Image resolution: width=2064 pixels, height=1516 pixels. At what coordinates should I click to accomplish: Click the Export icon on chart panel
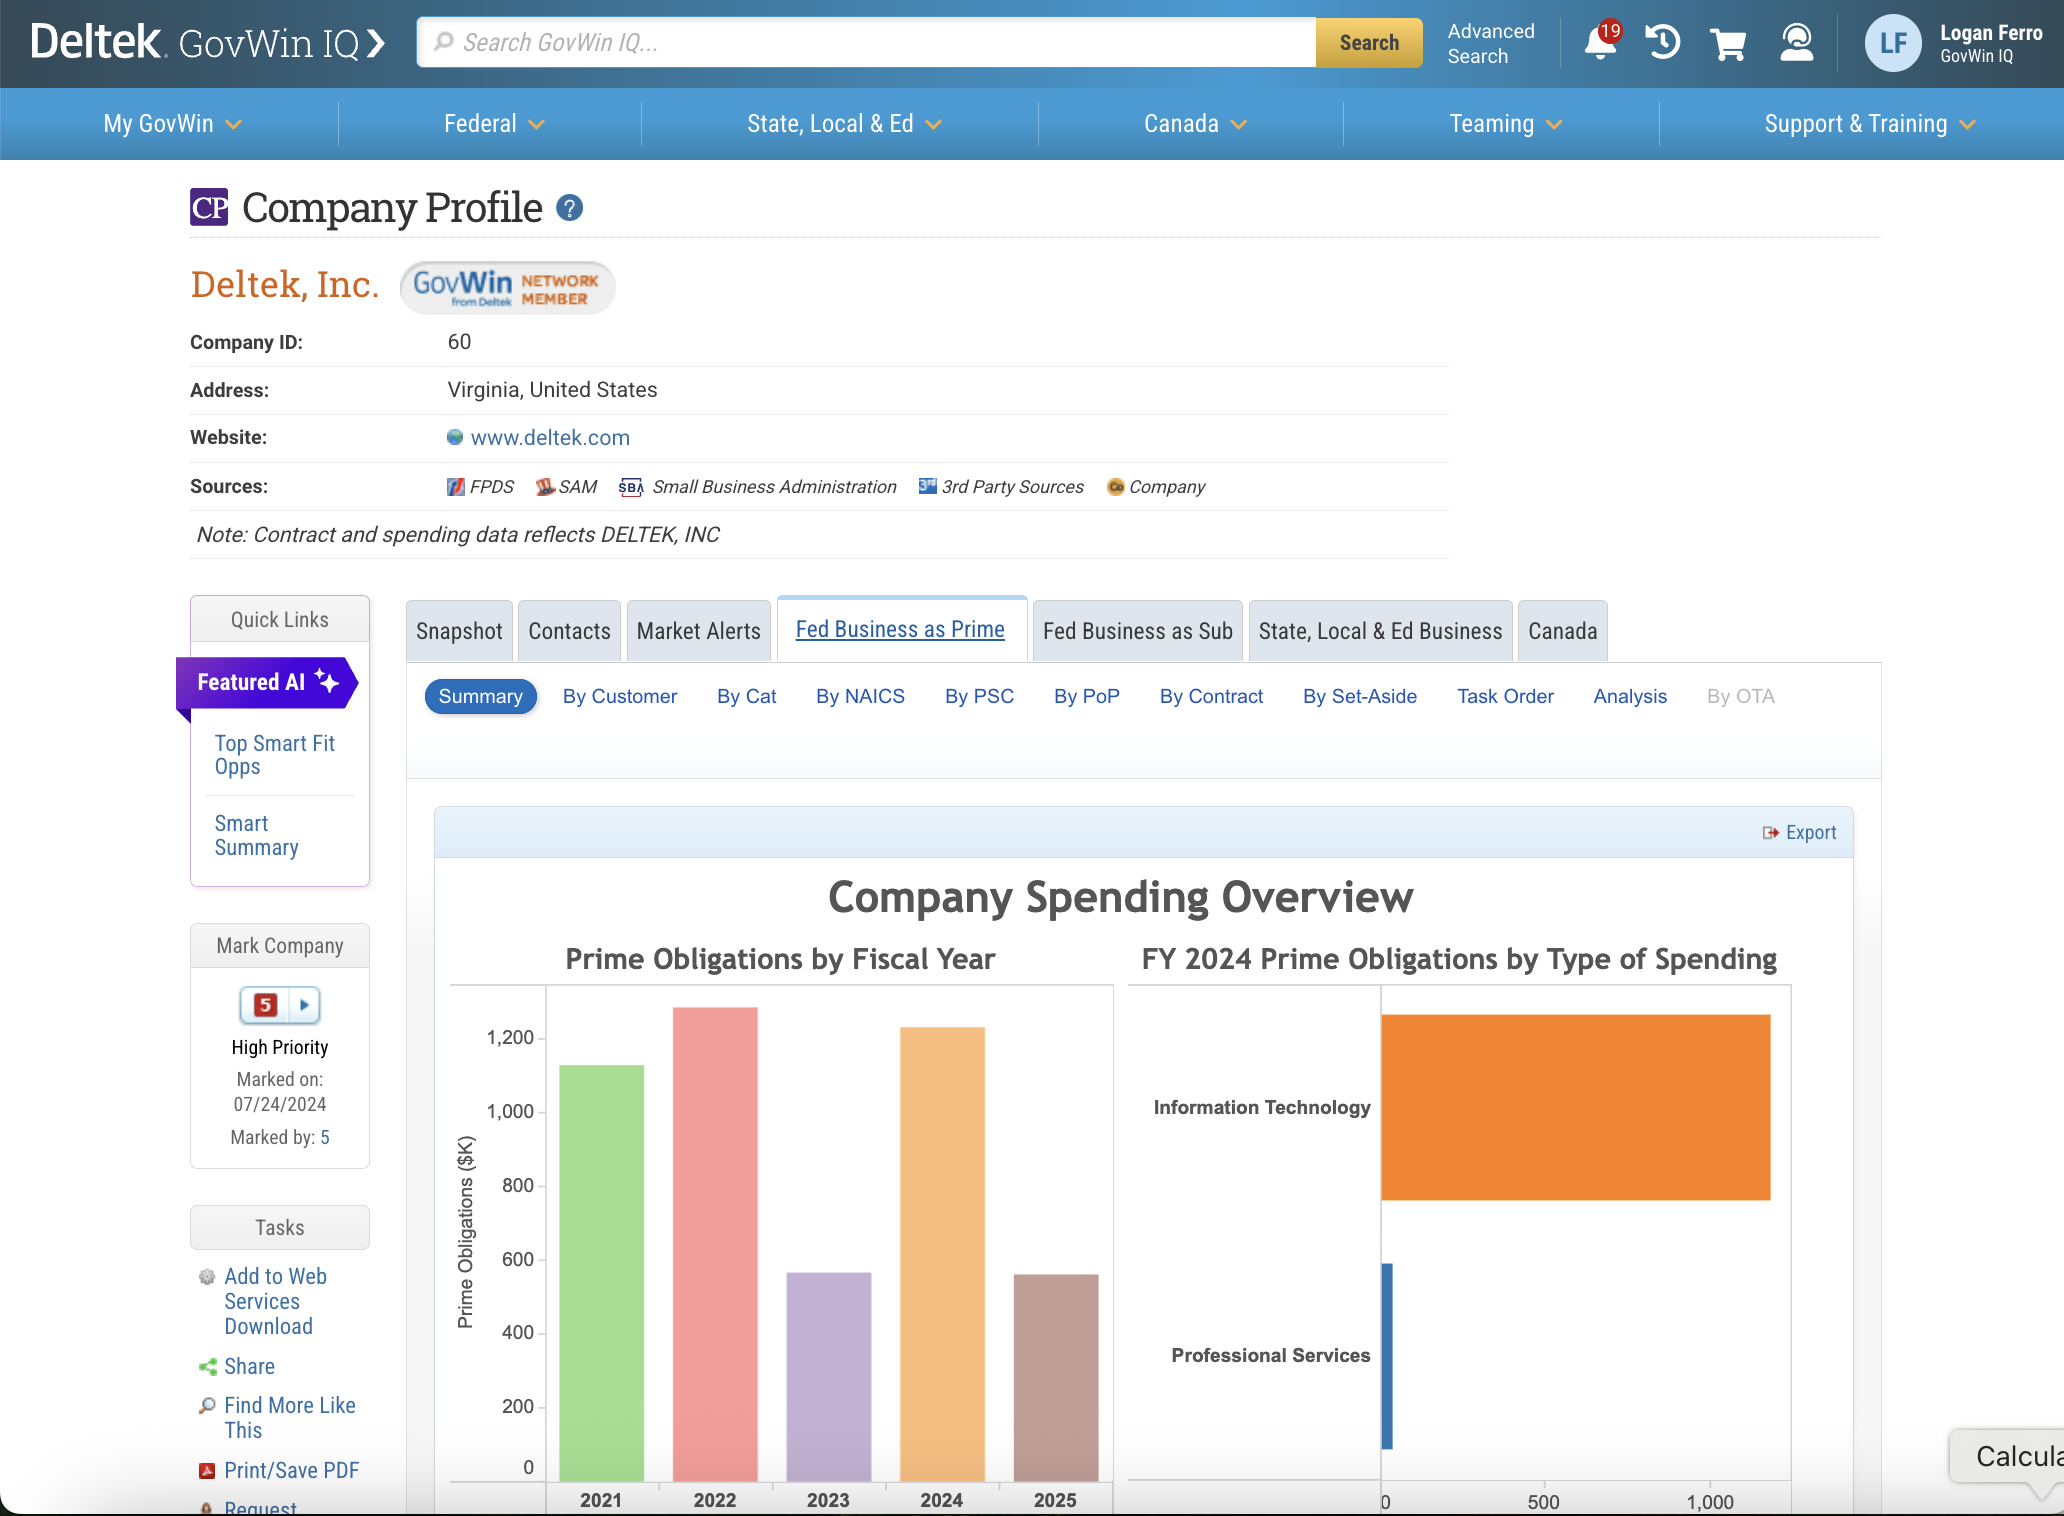coord(1771,832)
